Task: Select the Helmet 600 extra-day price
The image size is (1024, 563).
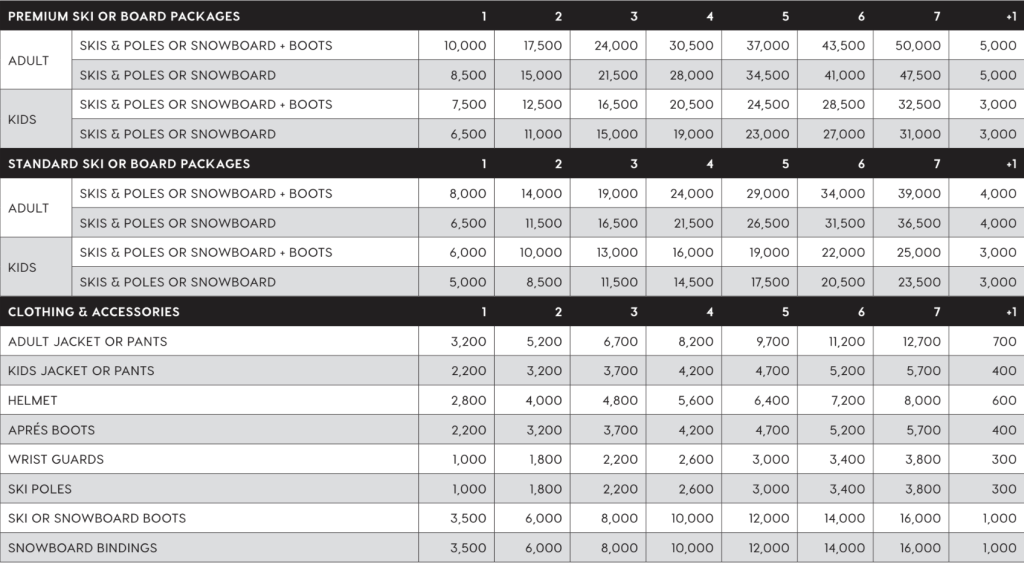Action: (x=1004, y=401)
